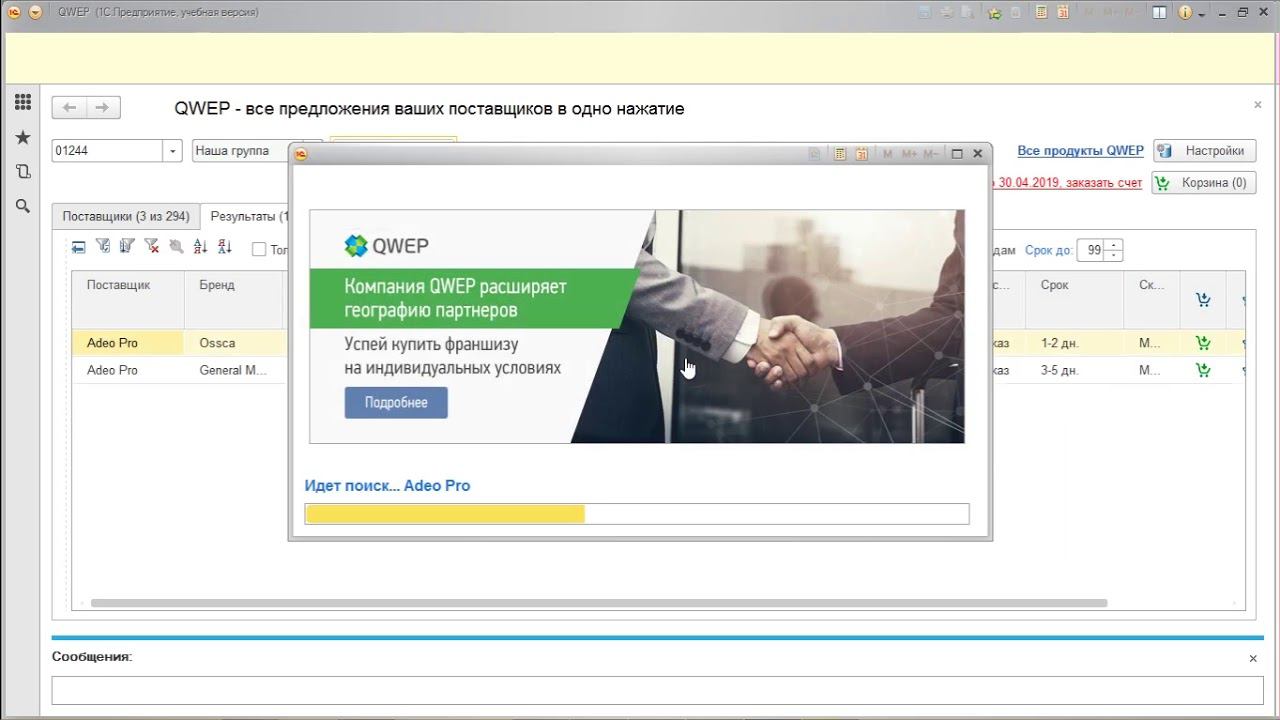The image size is (1280, 720).
Task: Decrease Срок до with the down stepper
Action: pyautogui.click(x=1114, y=256)
